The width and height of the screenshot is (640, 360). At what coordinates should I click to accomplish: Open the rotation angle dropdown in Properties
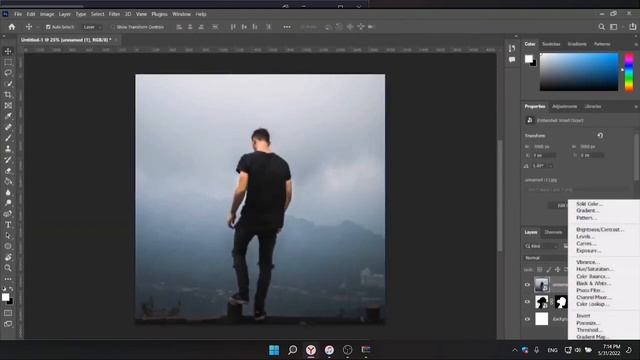tap(551, 166)
